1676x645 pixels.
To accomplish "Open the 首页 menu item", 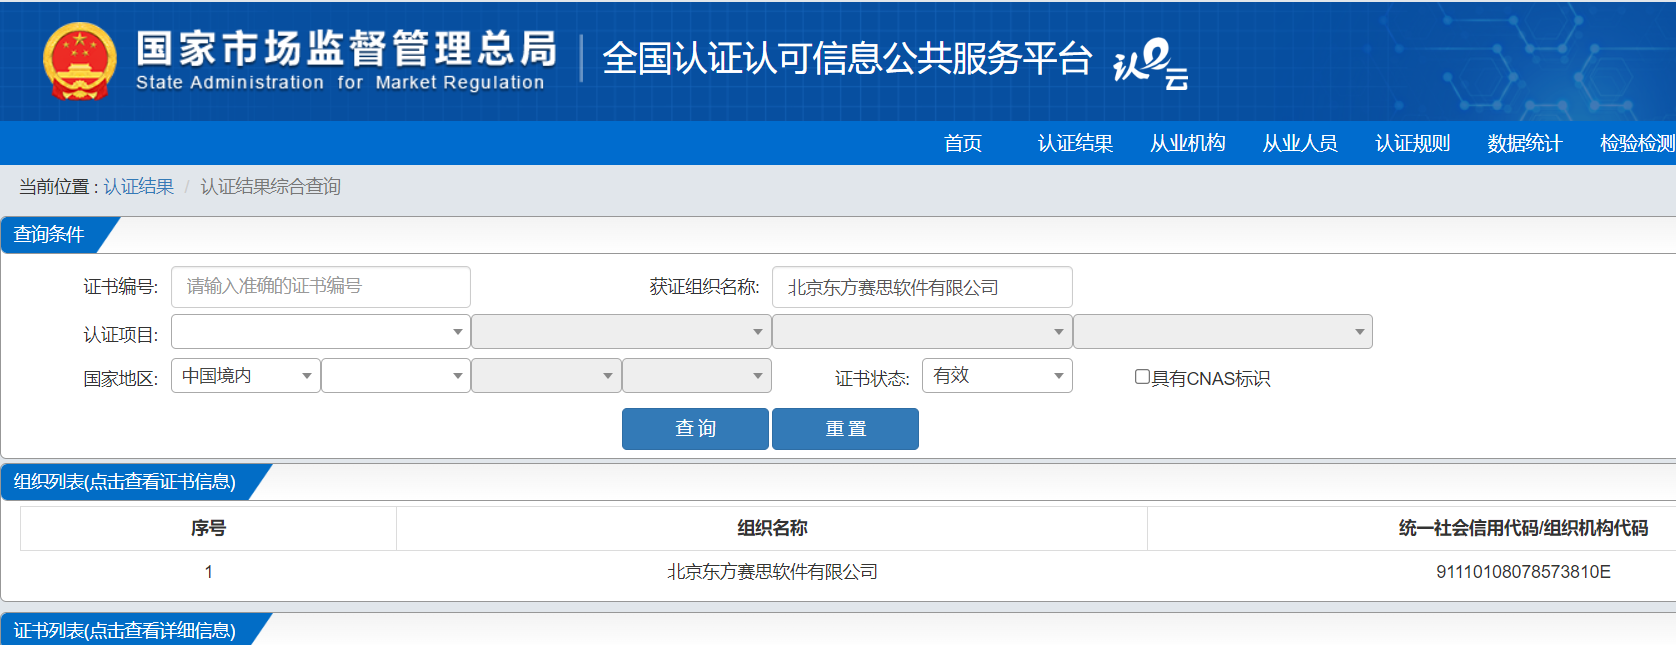I will (963, 143).
